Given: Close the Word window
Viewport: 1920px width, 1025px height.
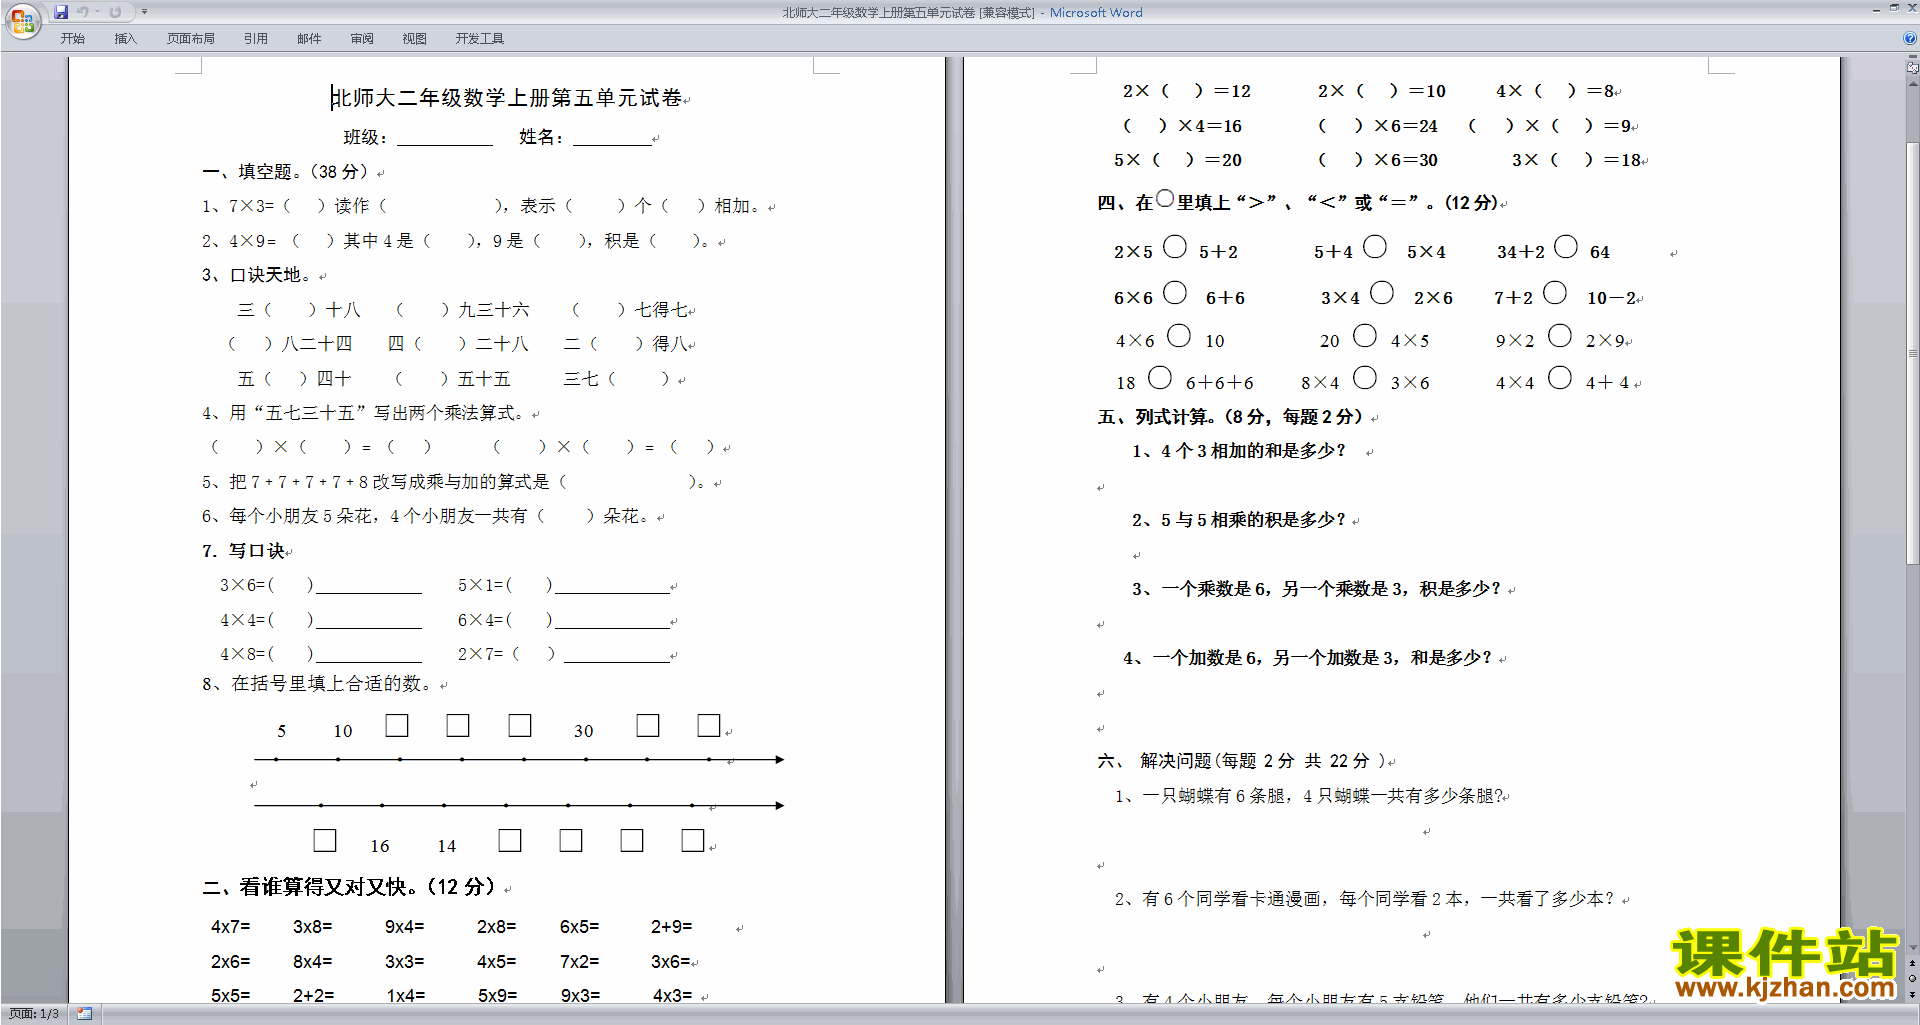Looking at the screenshot, I should tap(1911, 8).
